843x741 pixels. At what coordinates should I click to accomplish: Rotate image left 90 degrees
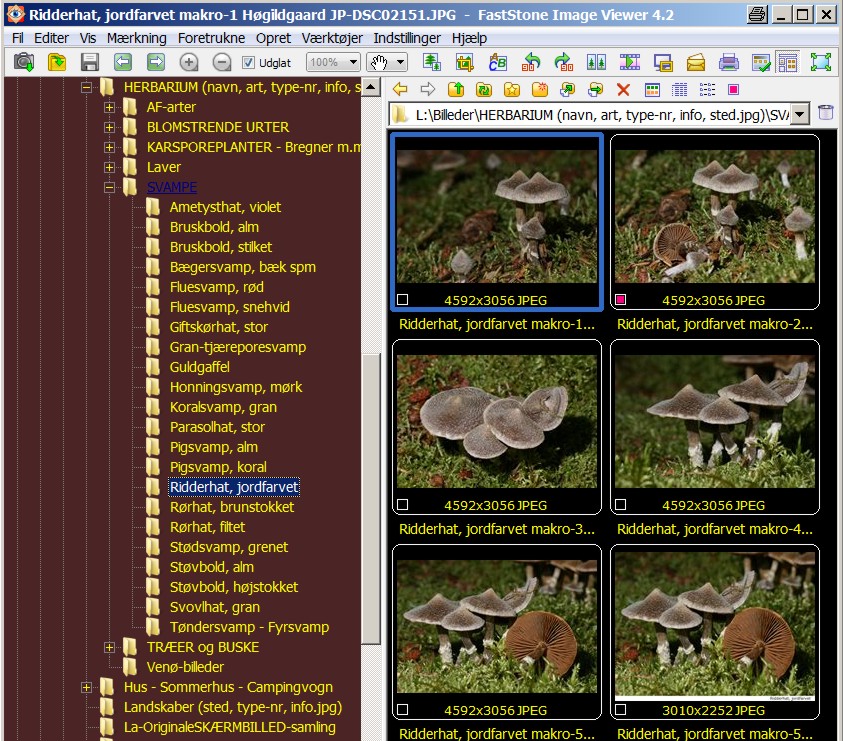click(x=531, y=62)
